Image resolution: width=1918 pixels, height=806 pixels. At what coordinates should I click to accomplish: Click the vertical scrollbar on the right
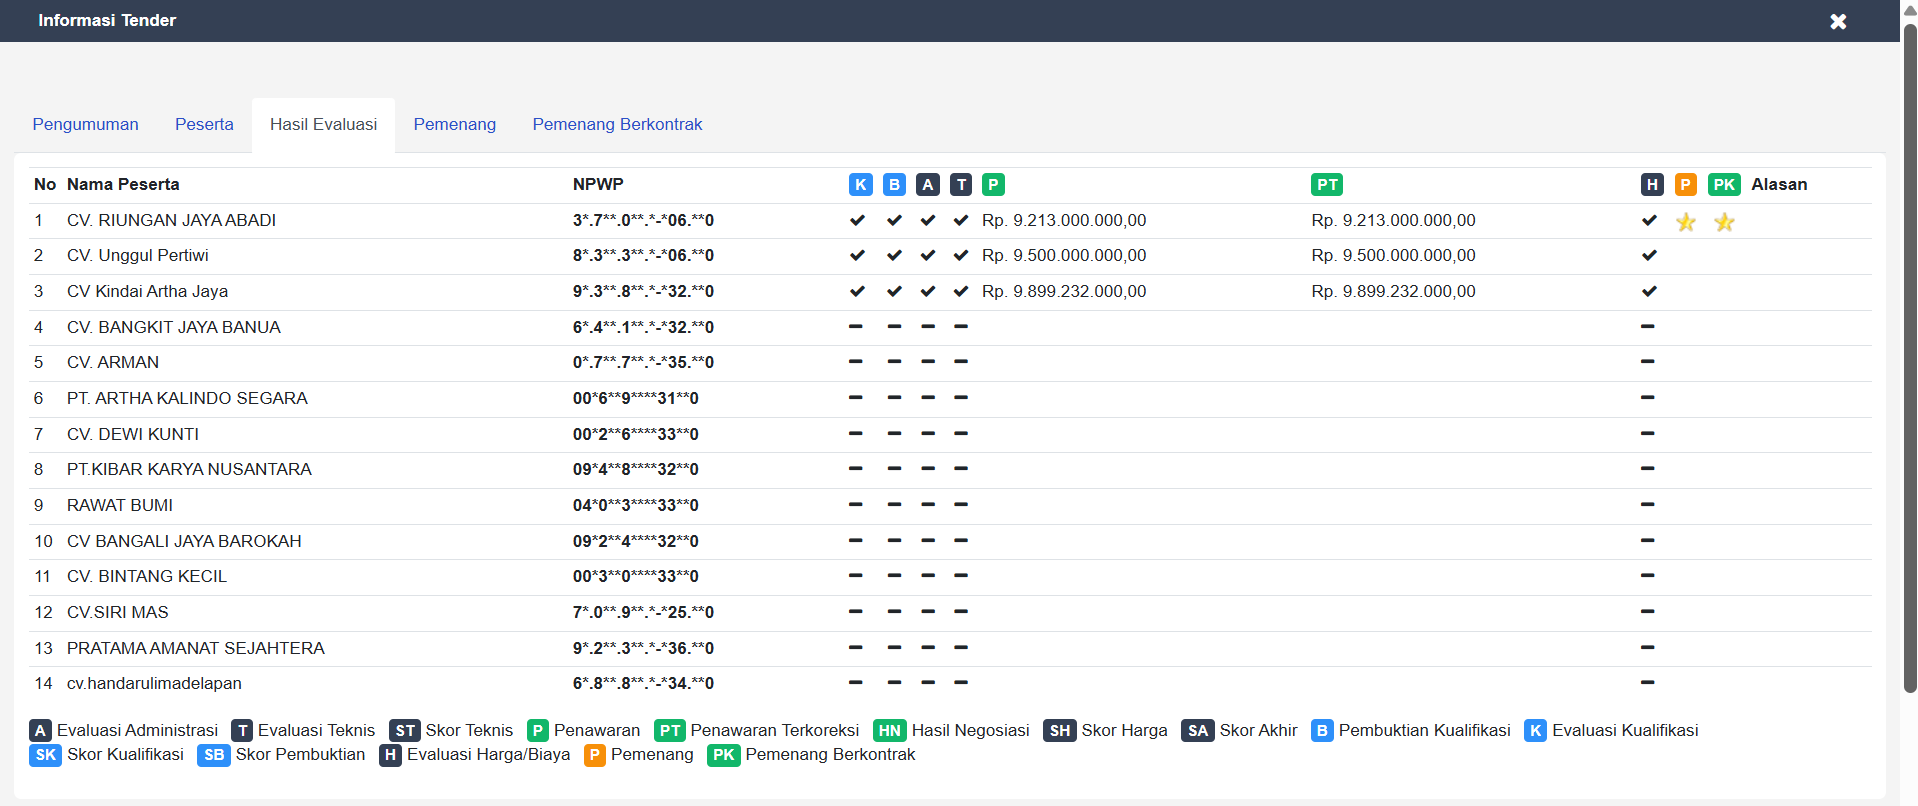point(1909,360)
